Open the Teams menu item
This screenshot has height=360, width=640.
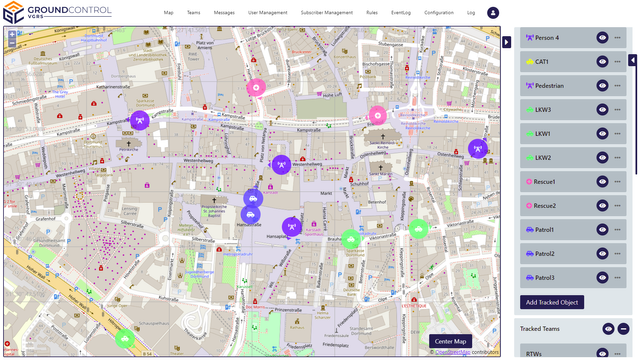pyautogui.click(x=193, y=13)
